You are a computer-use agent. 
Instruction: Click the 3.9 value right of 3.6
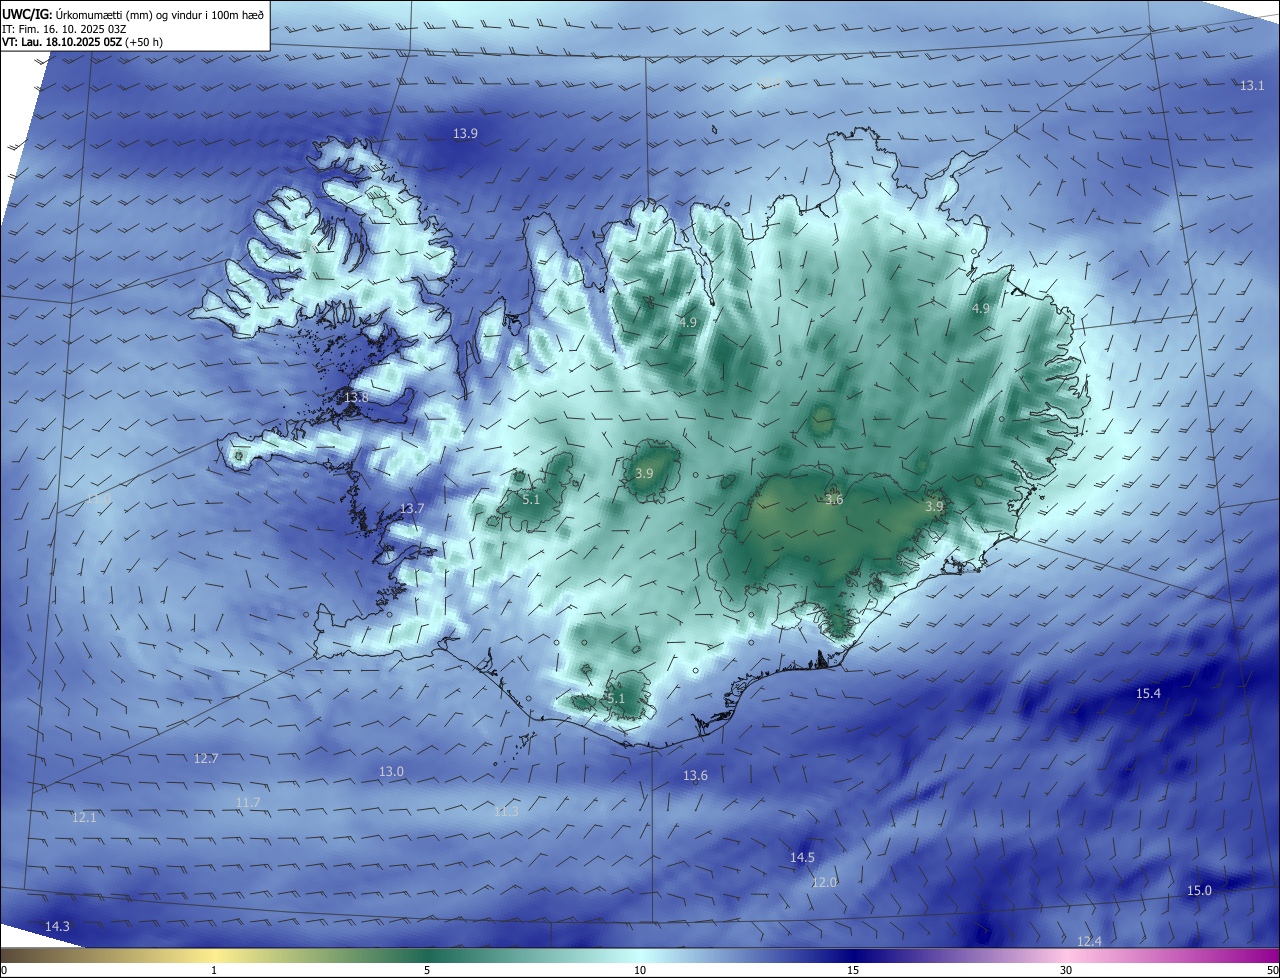point(934,507)
